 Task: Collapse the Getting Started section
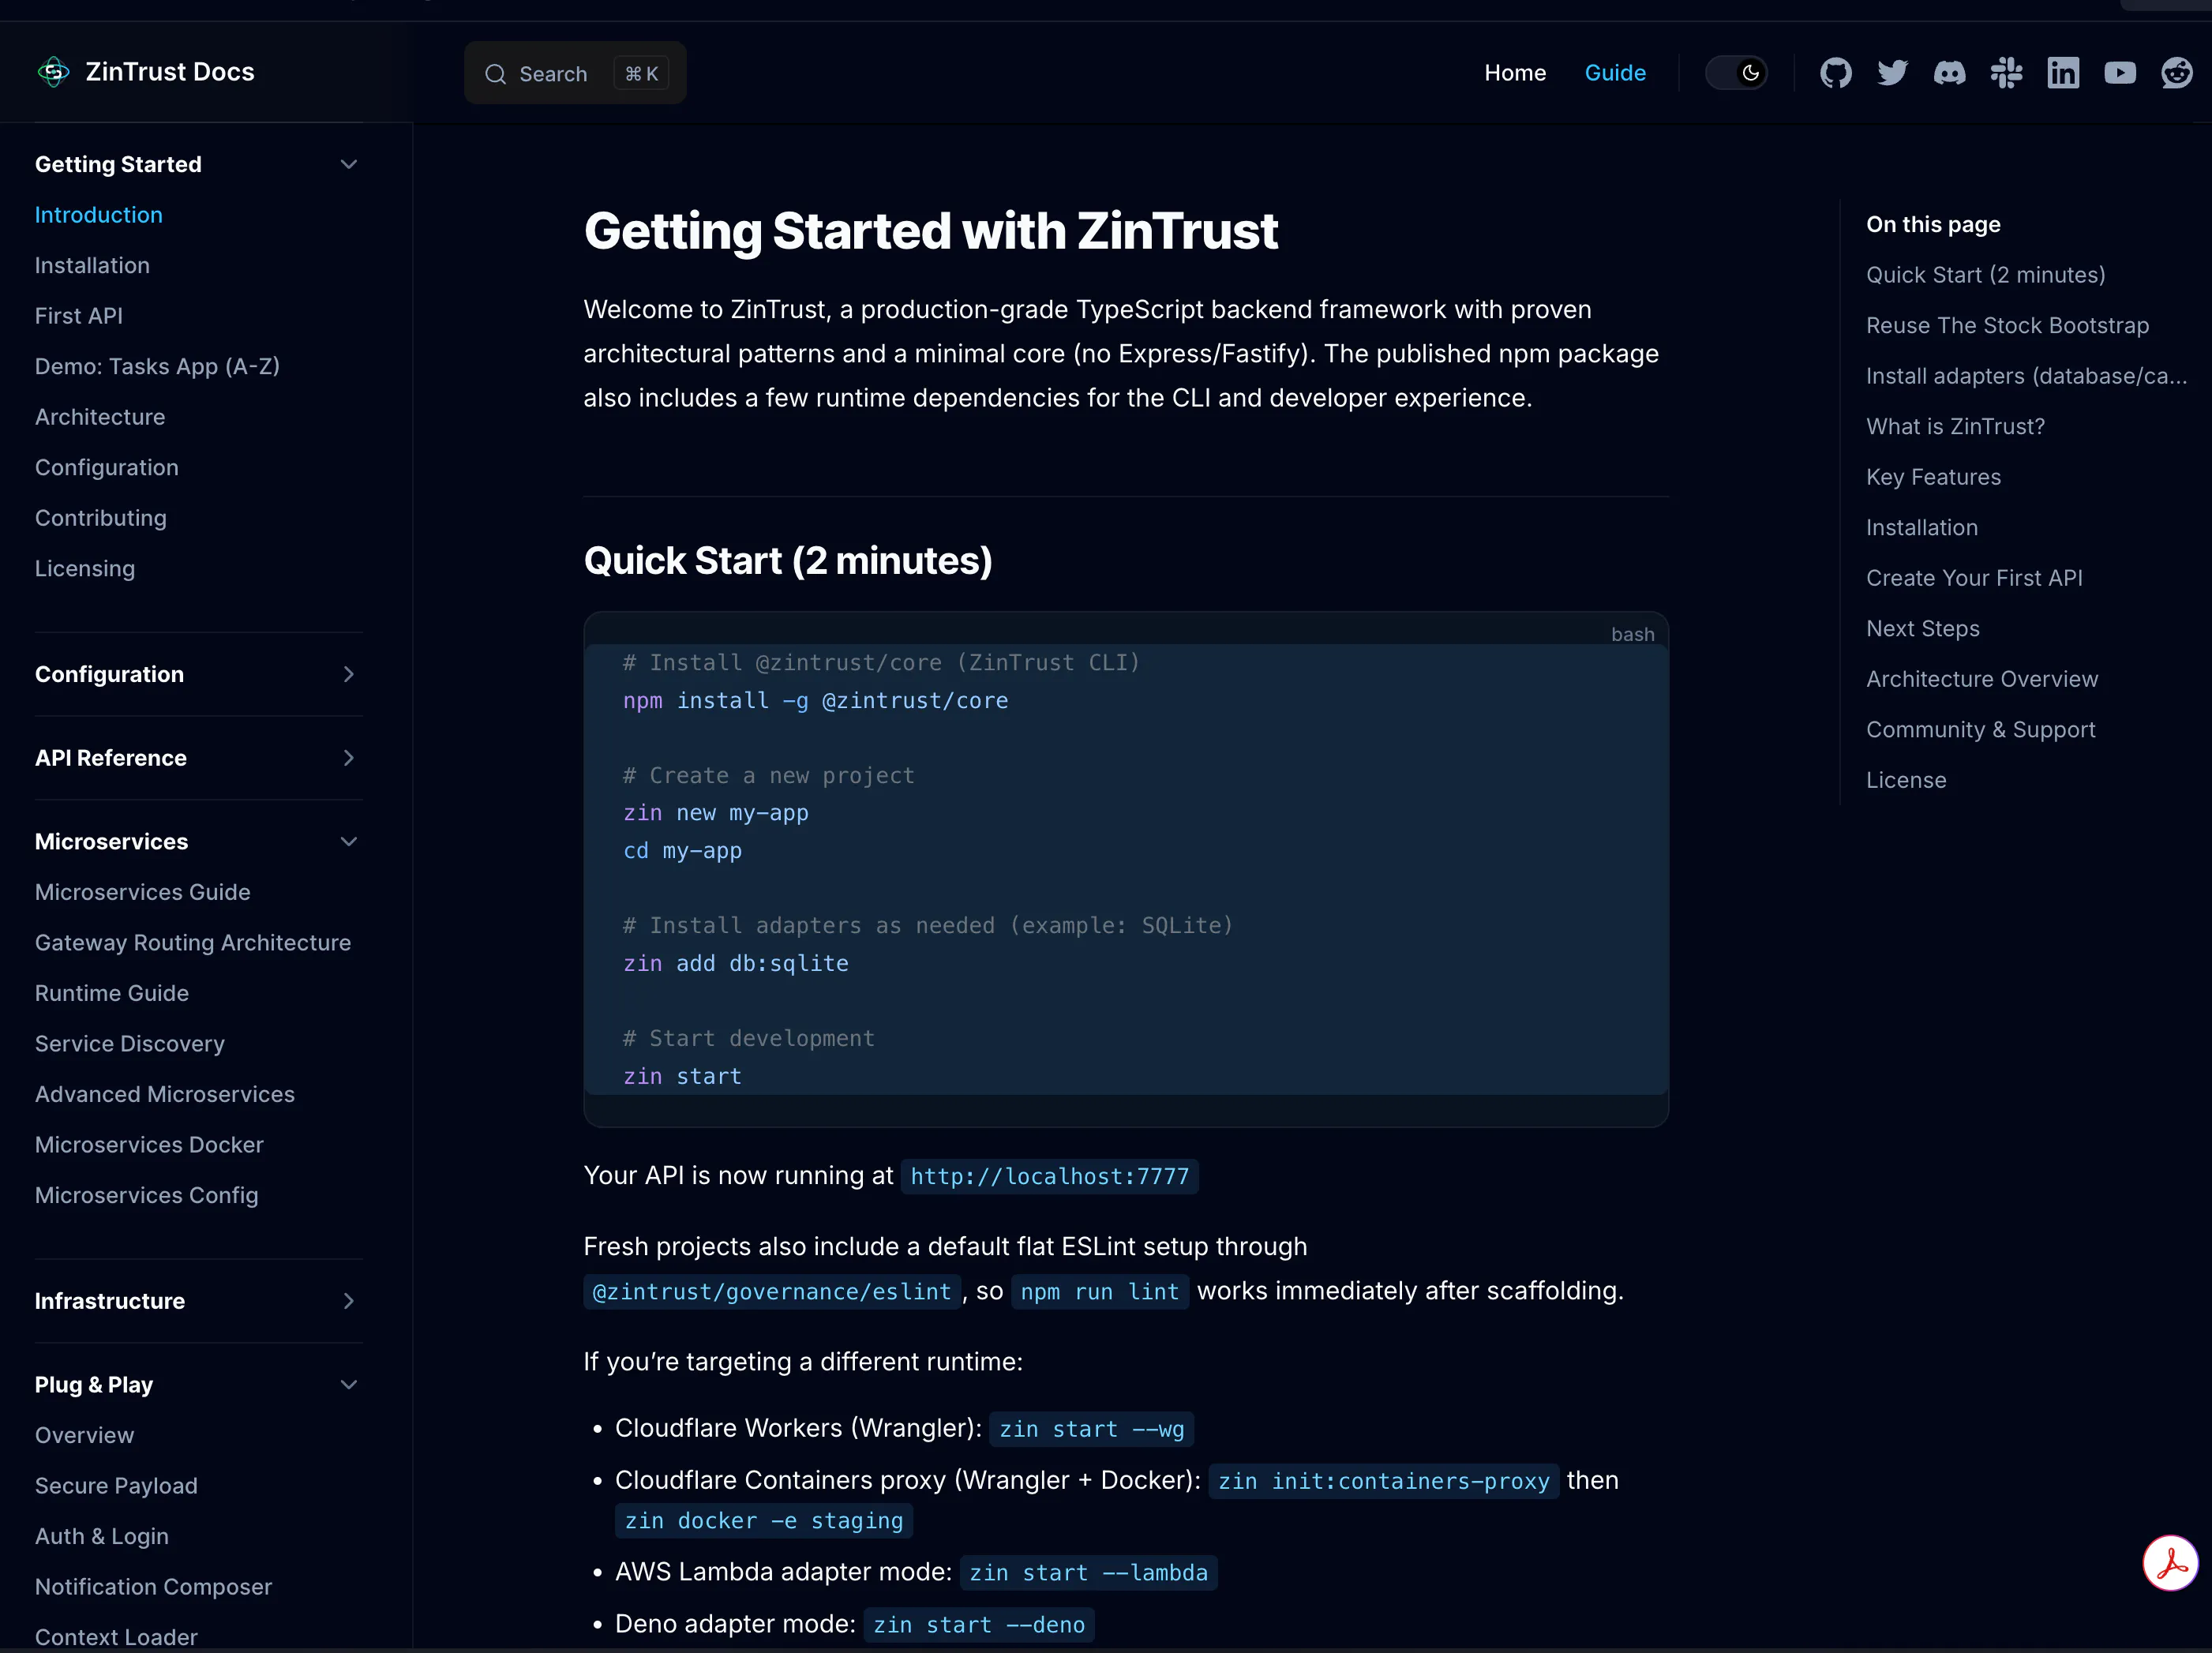click(x=349, y=164)
